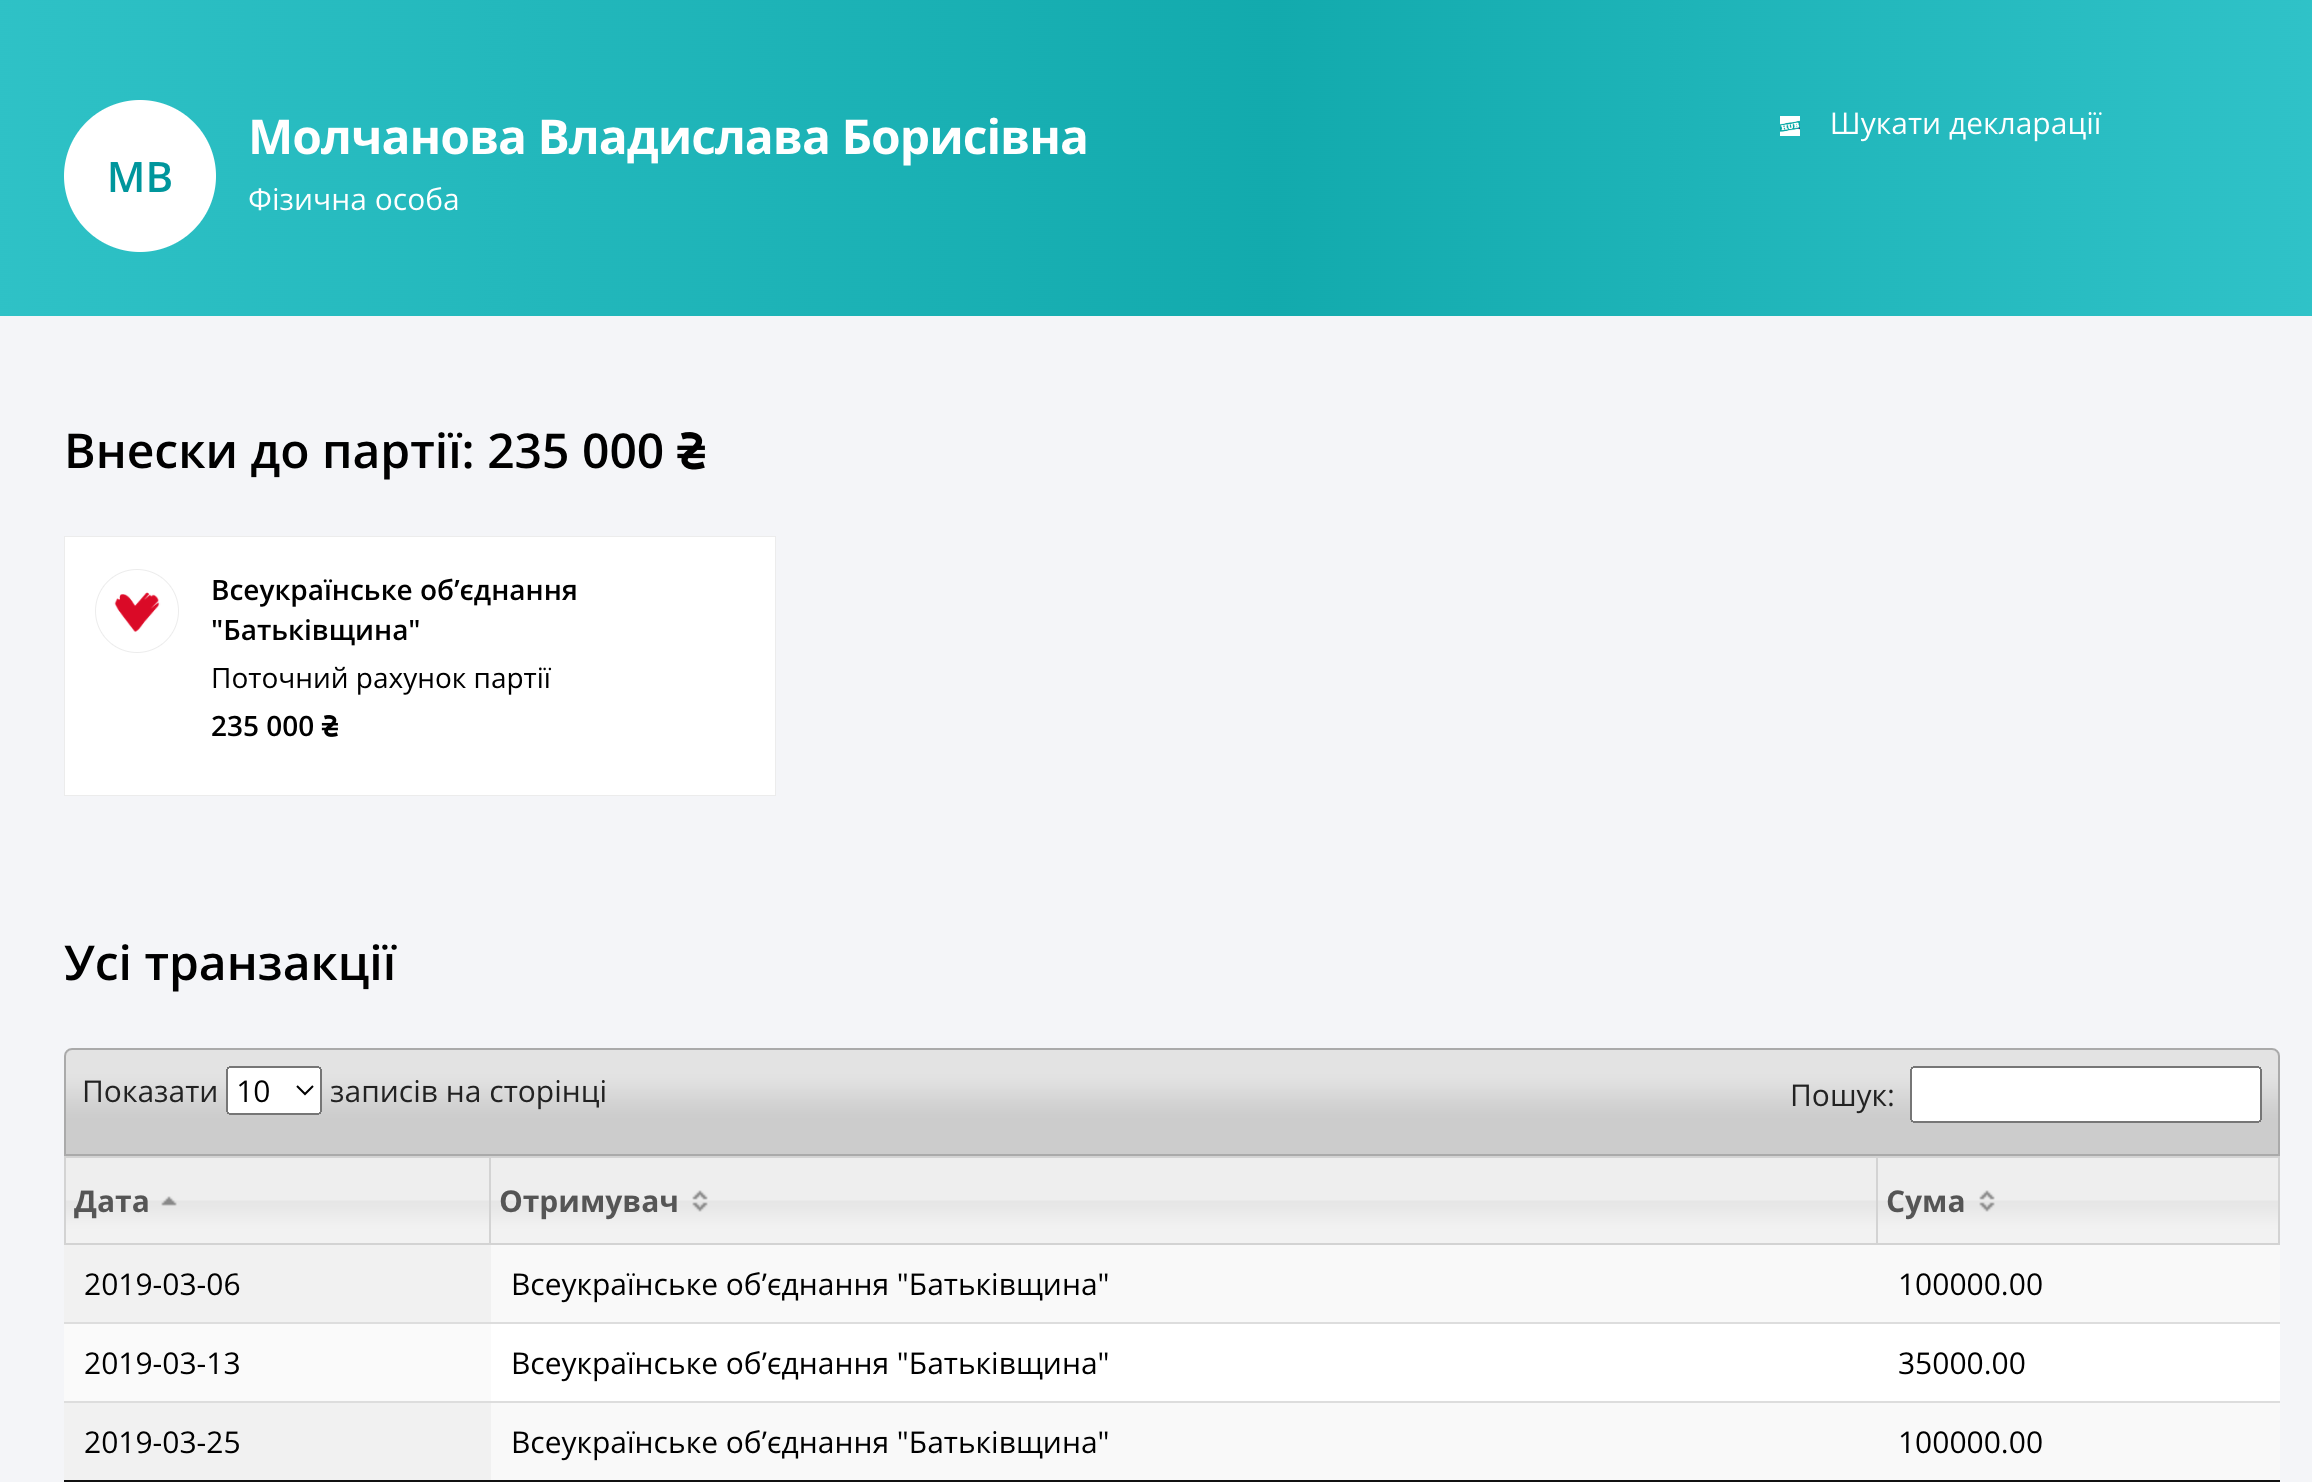
Task: Click the name Молчанова Владислава Борисівна
Action: pos(668,137)
